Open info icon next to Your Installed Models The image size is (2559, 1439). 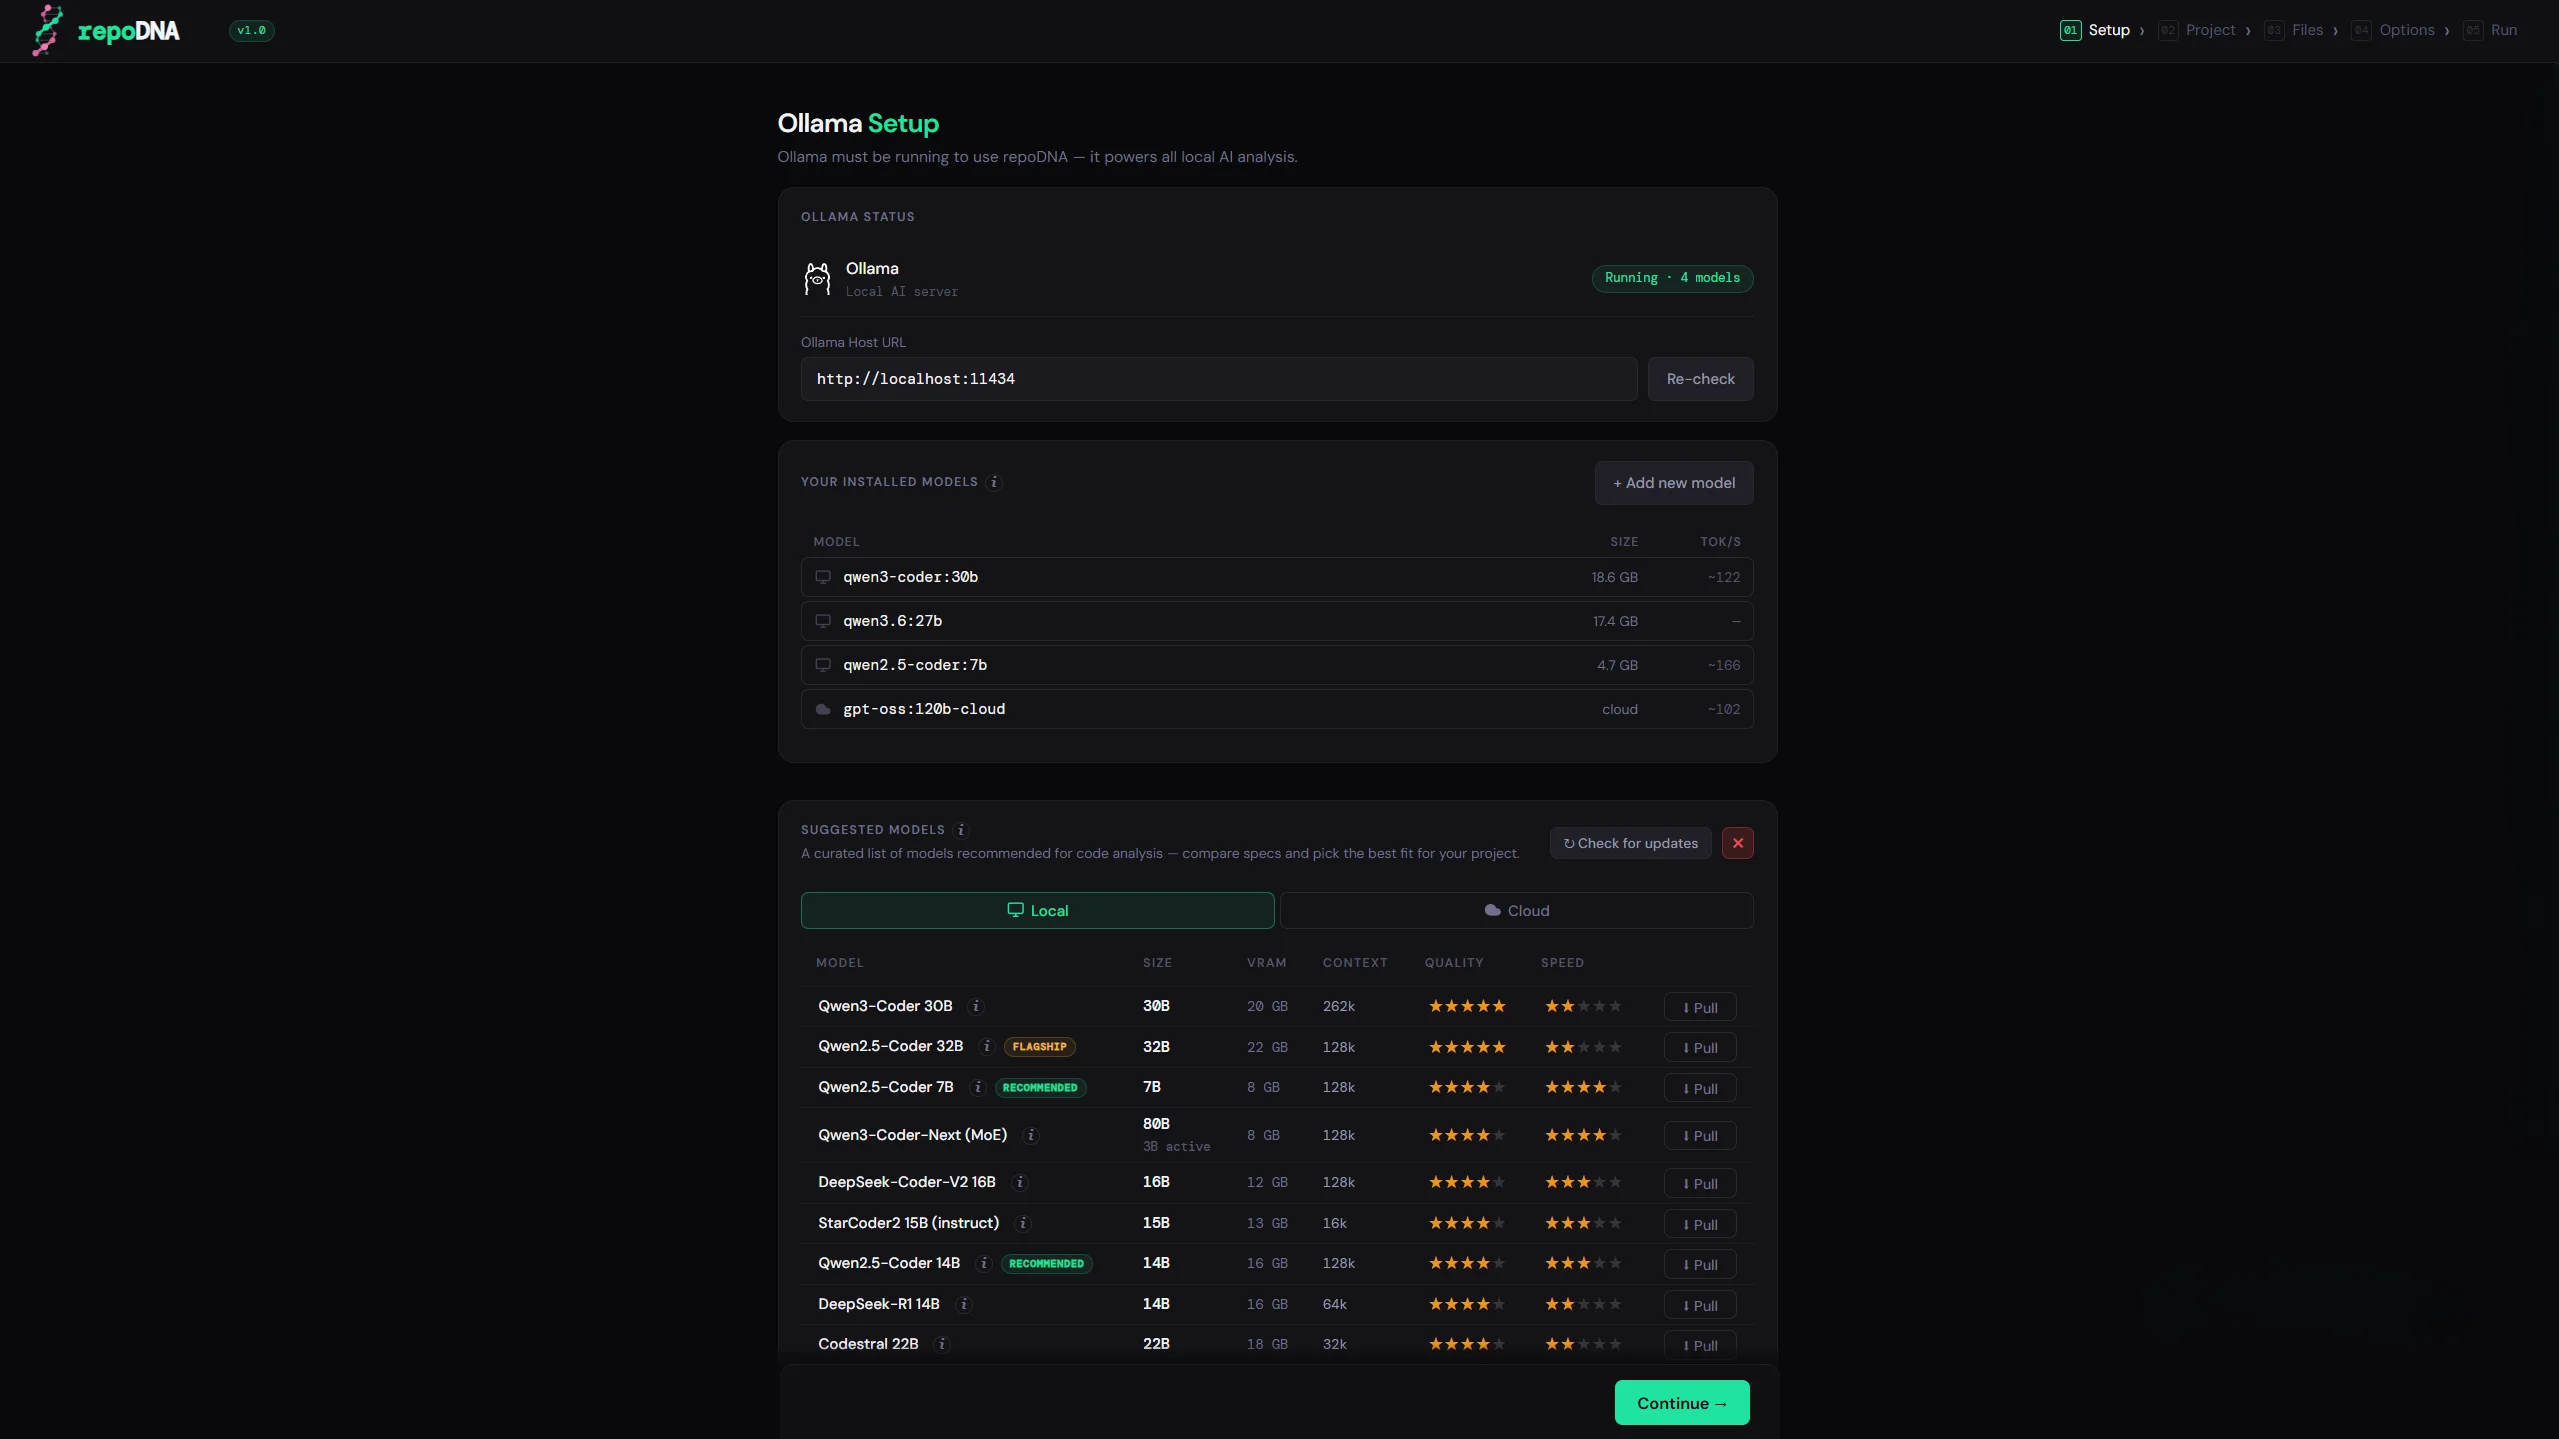[x=994, y=482]
